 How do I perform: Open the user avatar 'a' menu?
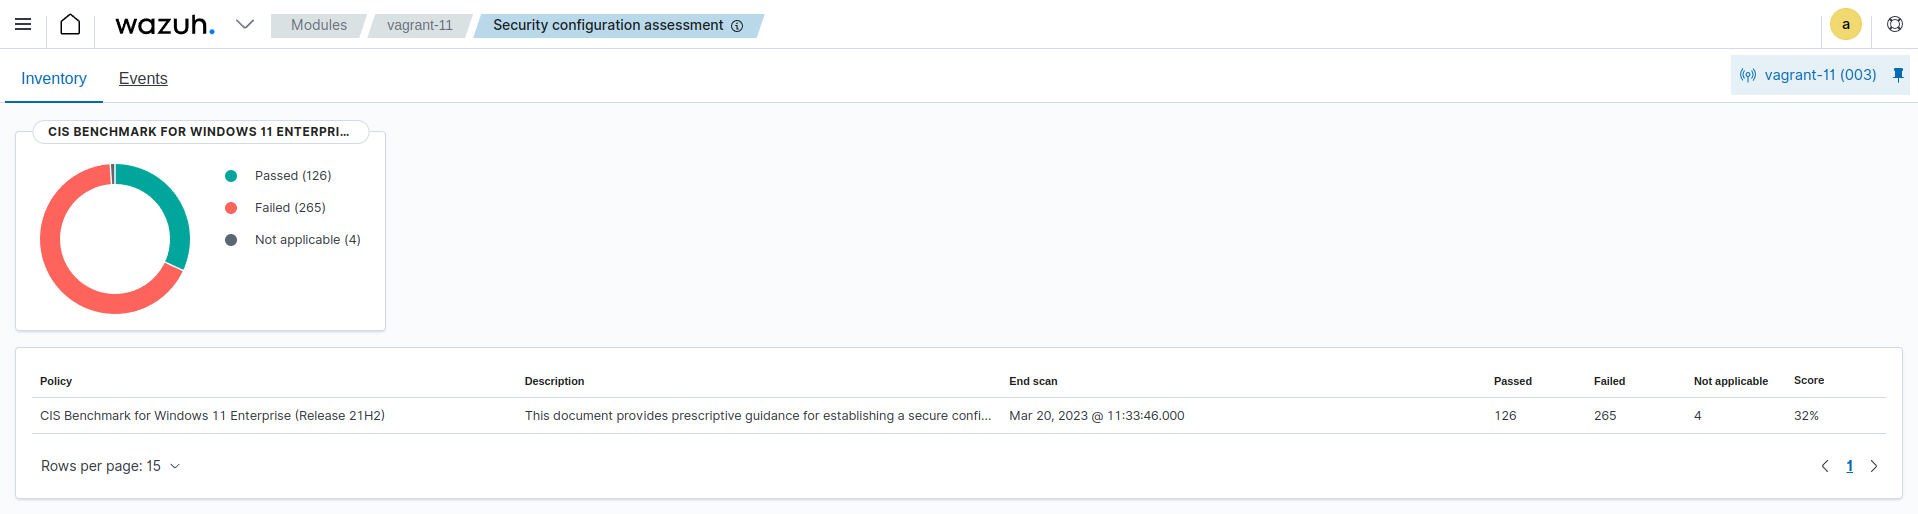coord(1845,24)
